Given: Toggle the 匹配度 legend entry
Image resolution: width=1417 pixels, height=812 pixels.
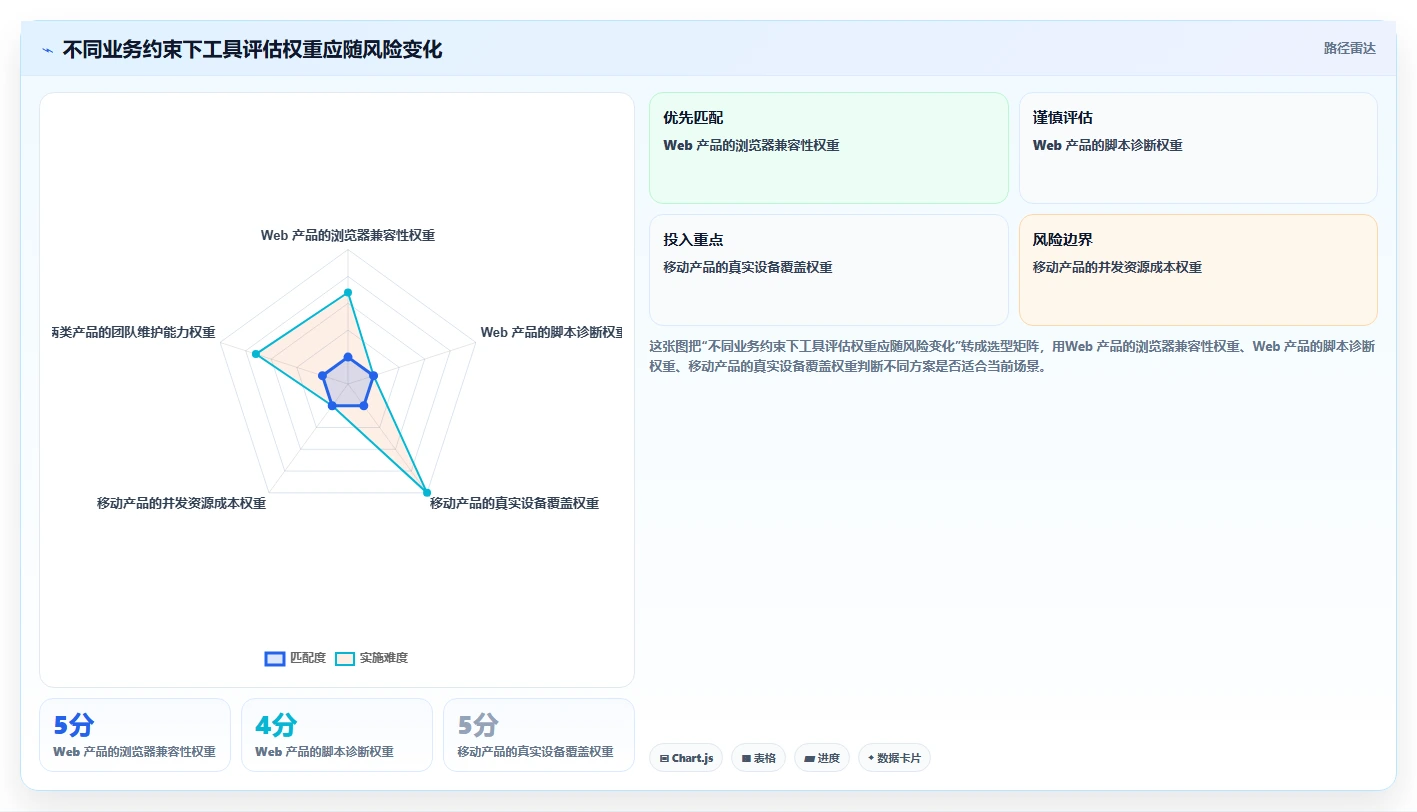Looking at the screenshot, I should point(296,658).
